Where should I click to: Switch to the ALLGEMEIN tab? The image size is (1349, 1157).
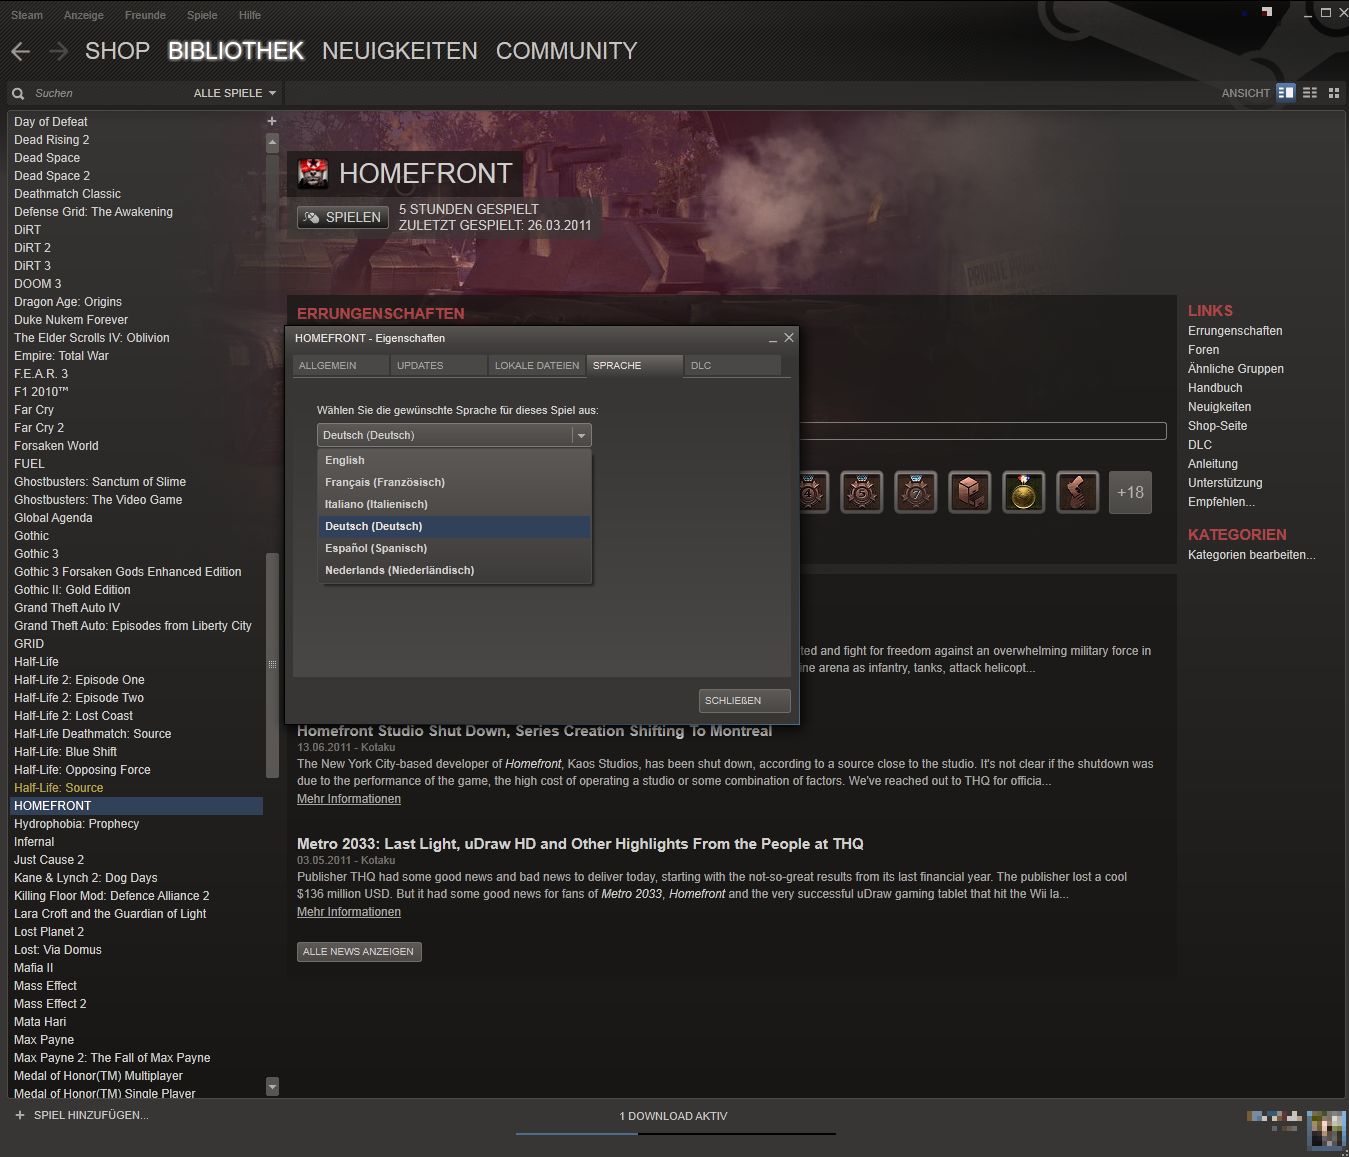341,365
